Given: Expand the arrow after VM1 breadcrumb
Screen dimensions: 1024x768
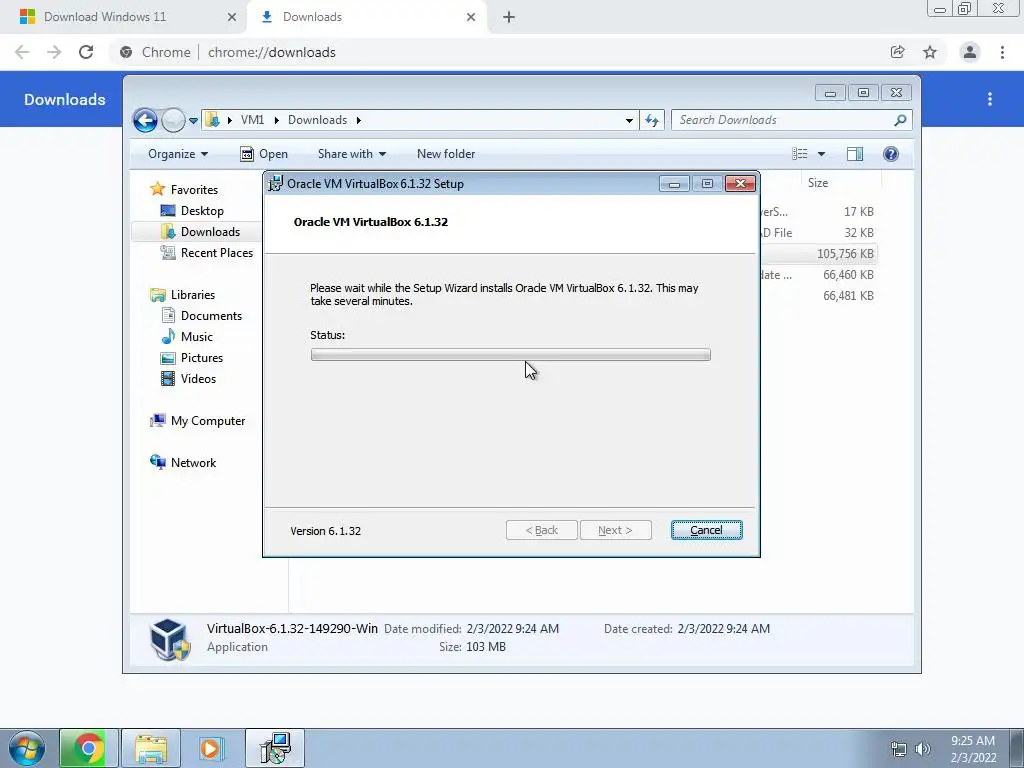Looking at the screenshot, I should 276,120.
